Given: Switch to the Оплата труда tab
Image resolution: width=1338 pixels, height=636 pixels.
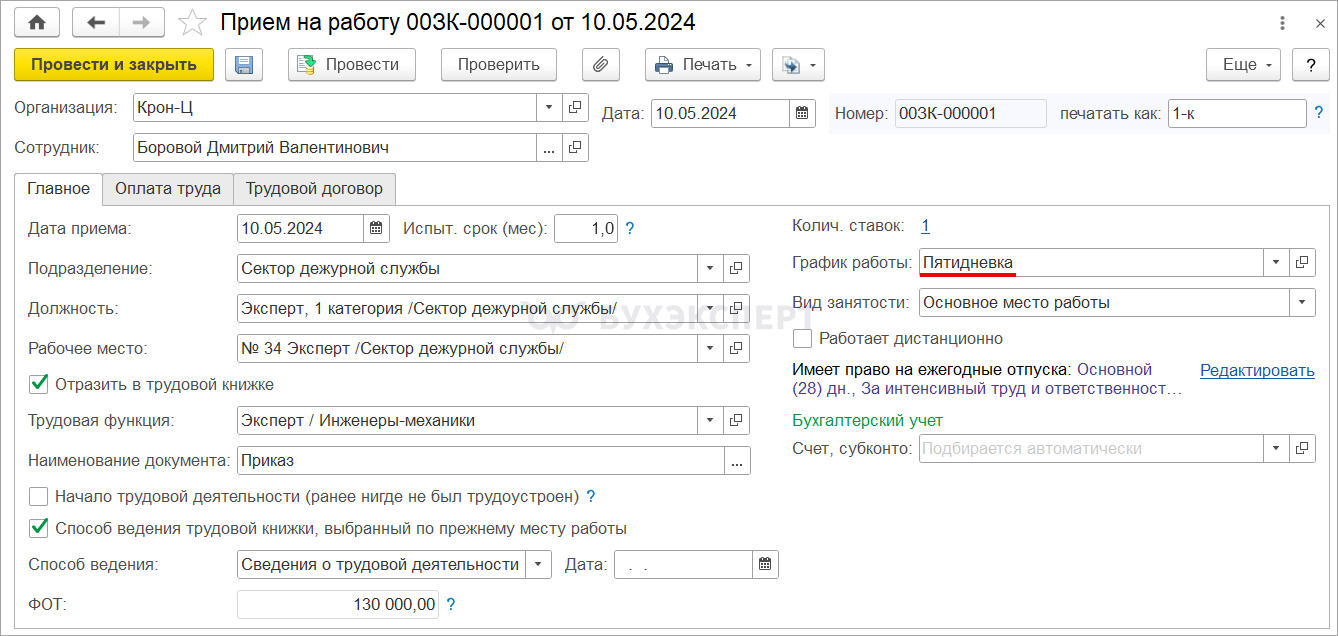Looking at the screenshot, I should tap(168, 189).
